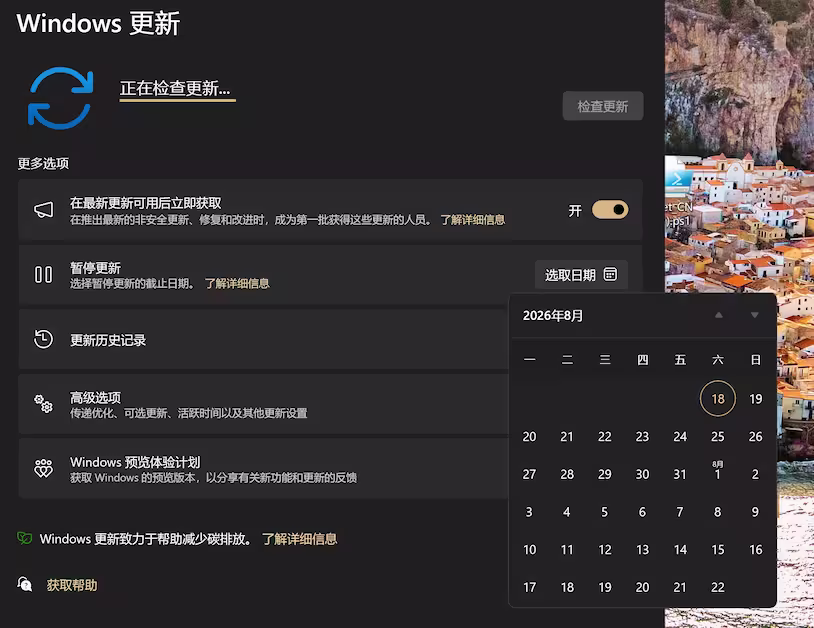The image size is (814, 628).
Task: Select date 24 in the calendar
Action: coord(680,436)
